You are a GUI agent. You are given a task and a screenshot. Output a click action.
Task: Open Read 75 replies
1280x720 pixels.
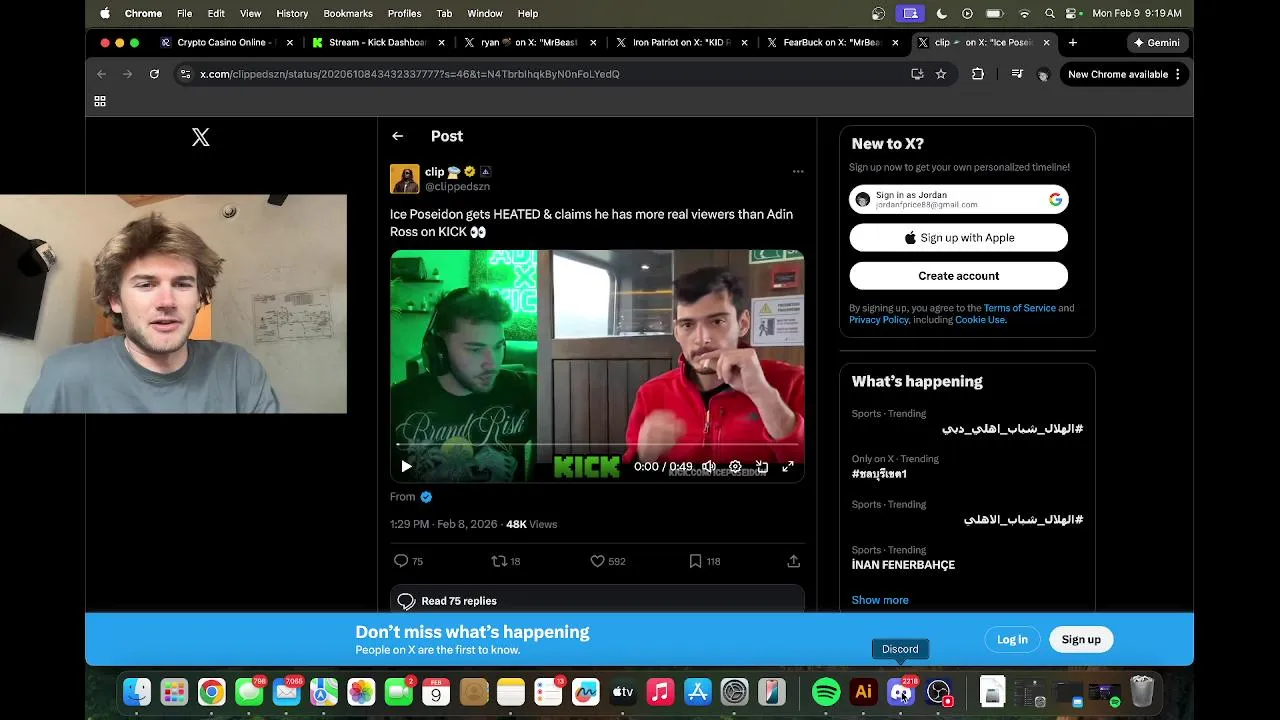coord(597,601)
